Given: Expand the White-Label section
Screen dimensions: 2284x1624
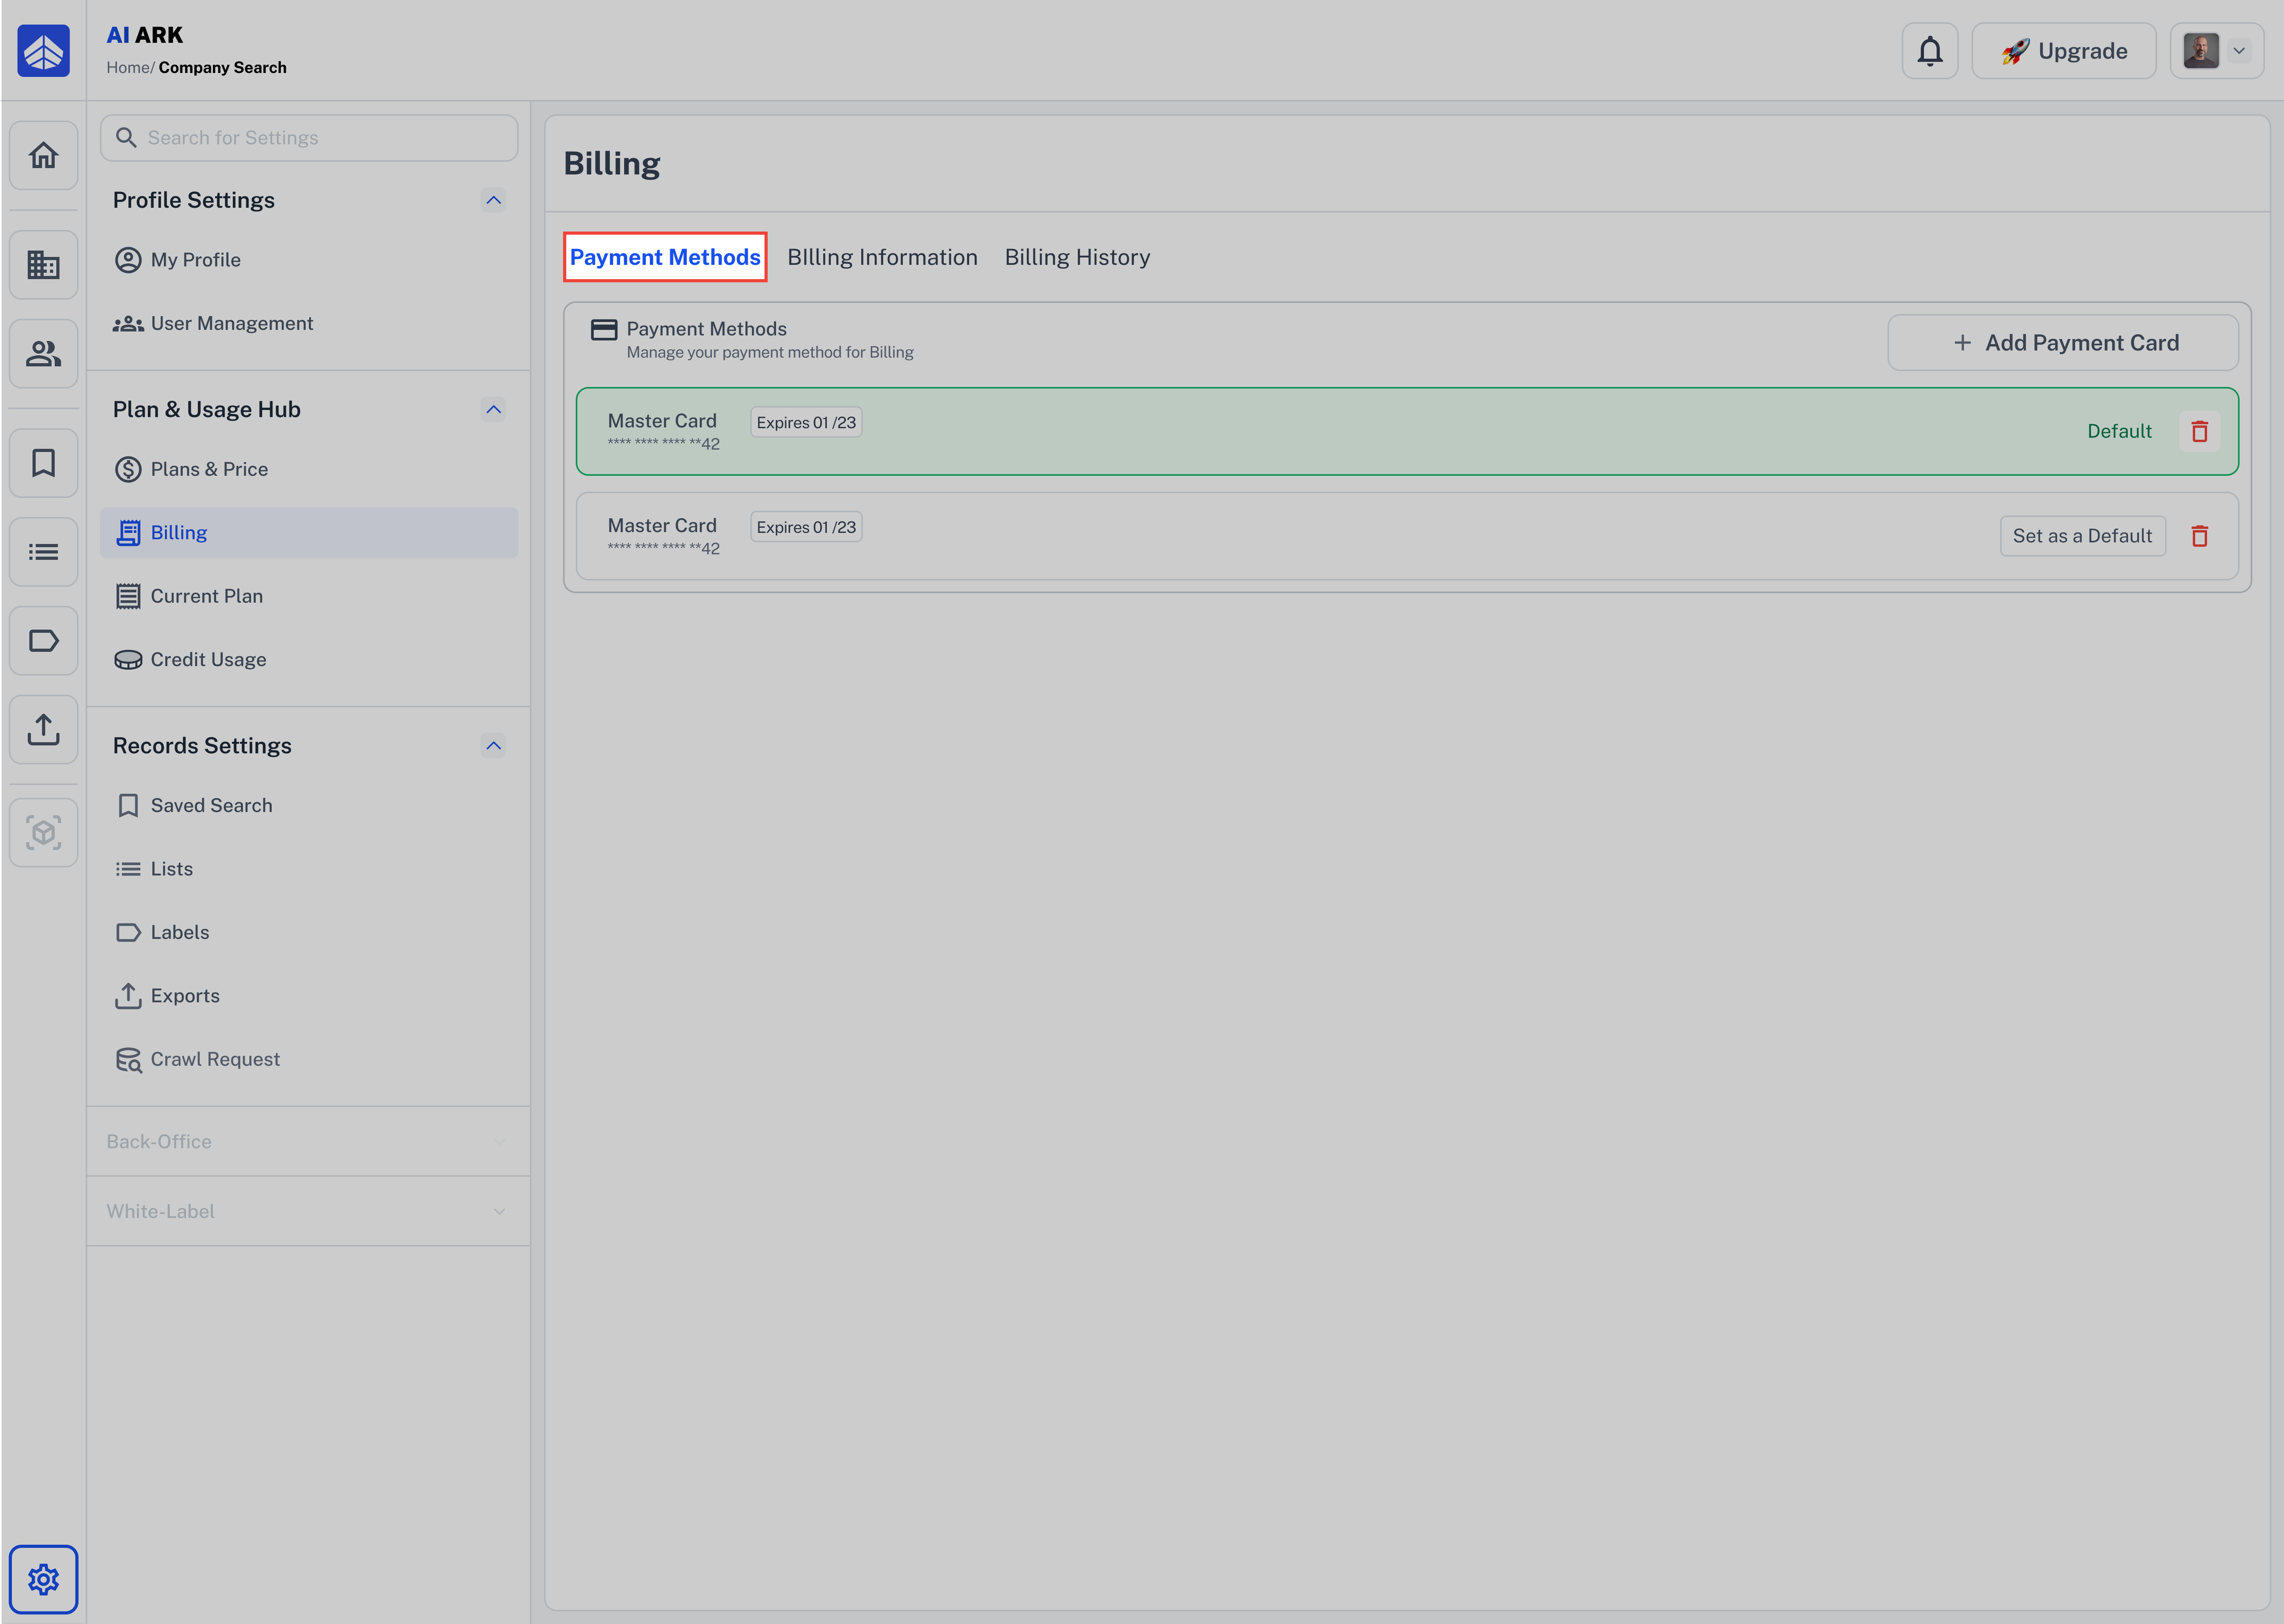Looking at the screenshot, I should tap(308, 1211).
